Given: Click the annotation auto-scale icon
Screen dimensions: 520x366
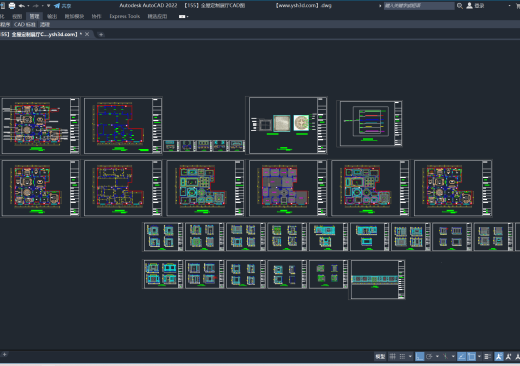Looking at the screenshot, I should (x=508, y=357).
